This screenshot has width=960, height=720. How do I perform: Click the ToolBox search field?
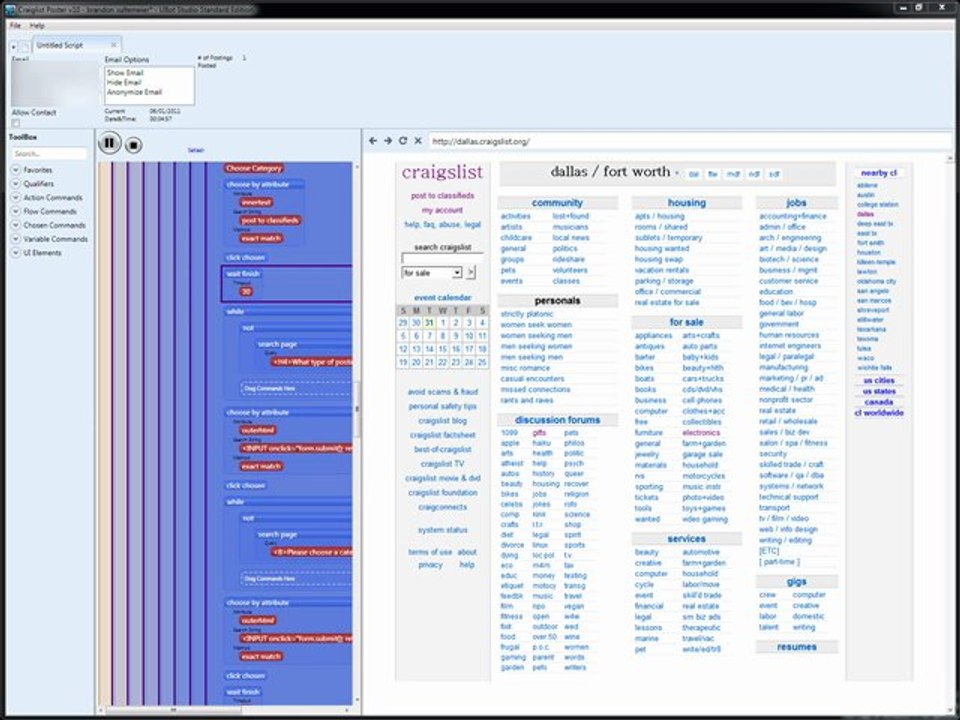(49, 153)
